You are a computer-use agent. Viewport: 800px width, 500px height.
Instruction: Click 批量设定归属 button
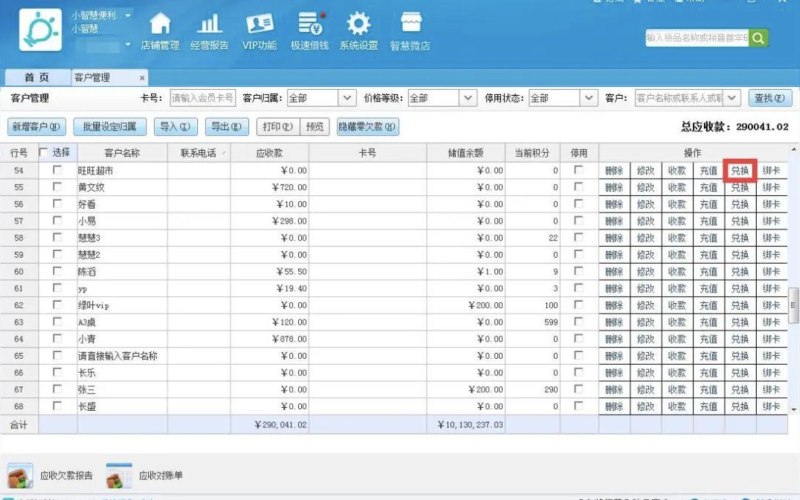click(x=110, y=127)
